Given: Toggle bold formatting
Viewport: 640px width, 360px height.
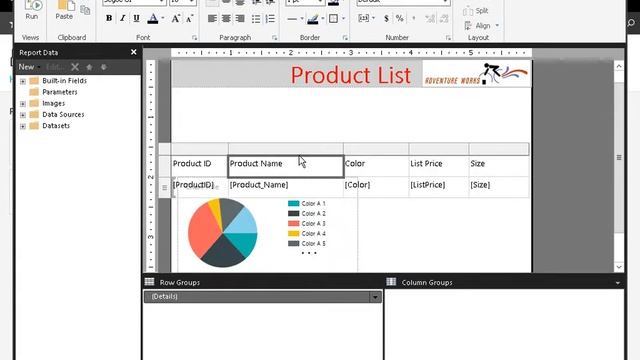Looking at the screenshot, I should (x=109, y=18).
